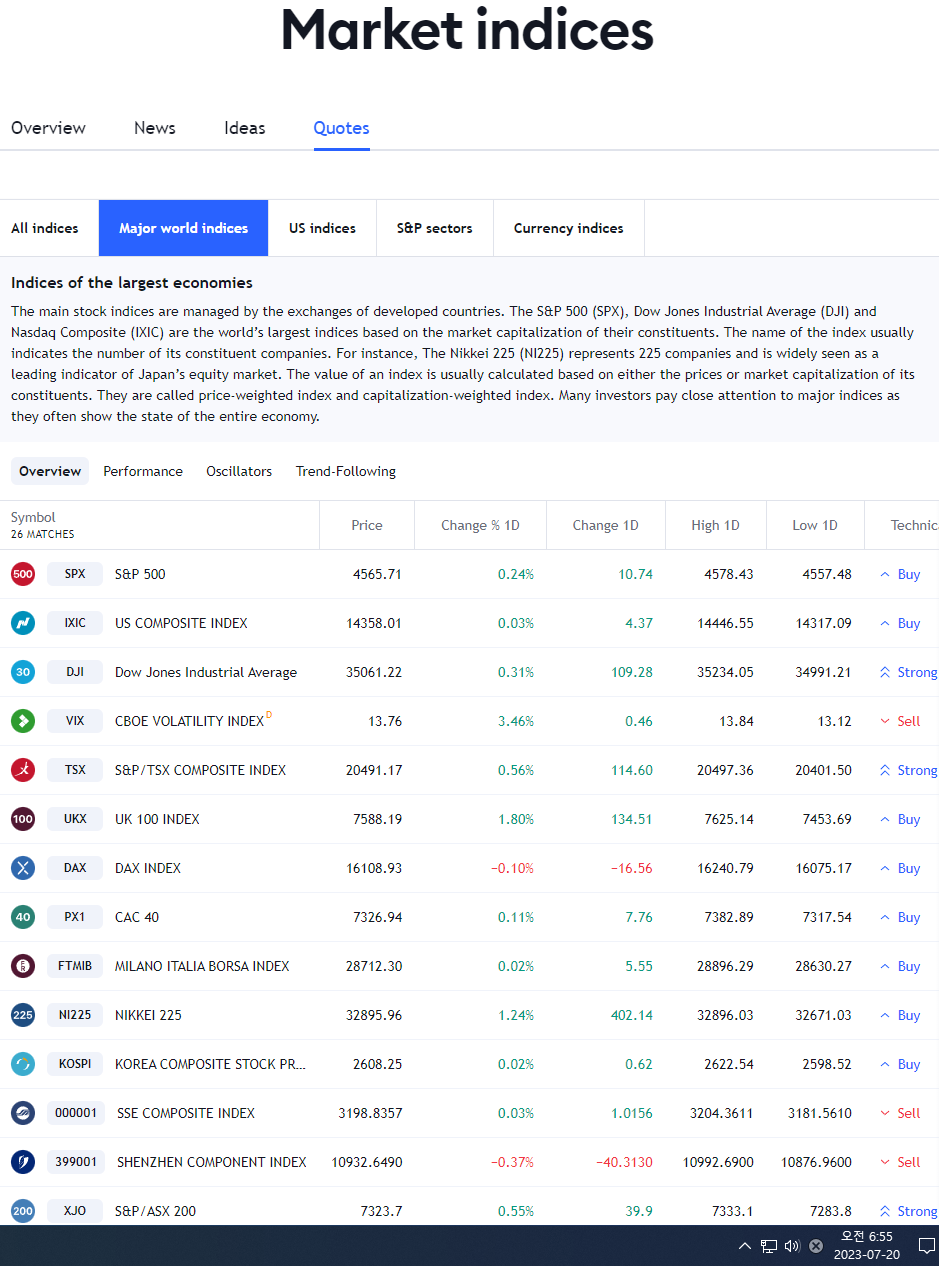Open DAX INDEX link
The image size is (939, 1266).
148,868
